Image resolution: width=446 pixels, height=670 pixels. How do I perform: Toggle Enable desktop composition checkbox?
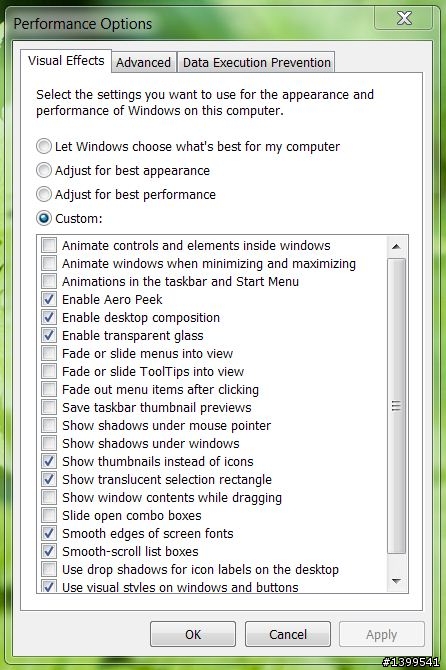pyautogui.click(x=49, y=317)
